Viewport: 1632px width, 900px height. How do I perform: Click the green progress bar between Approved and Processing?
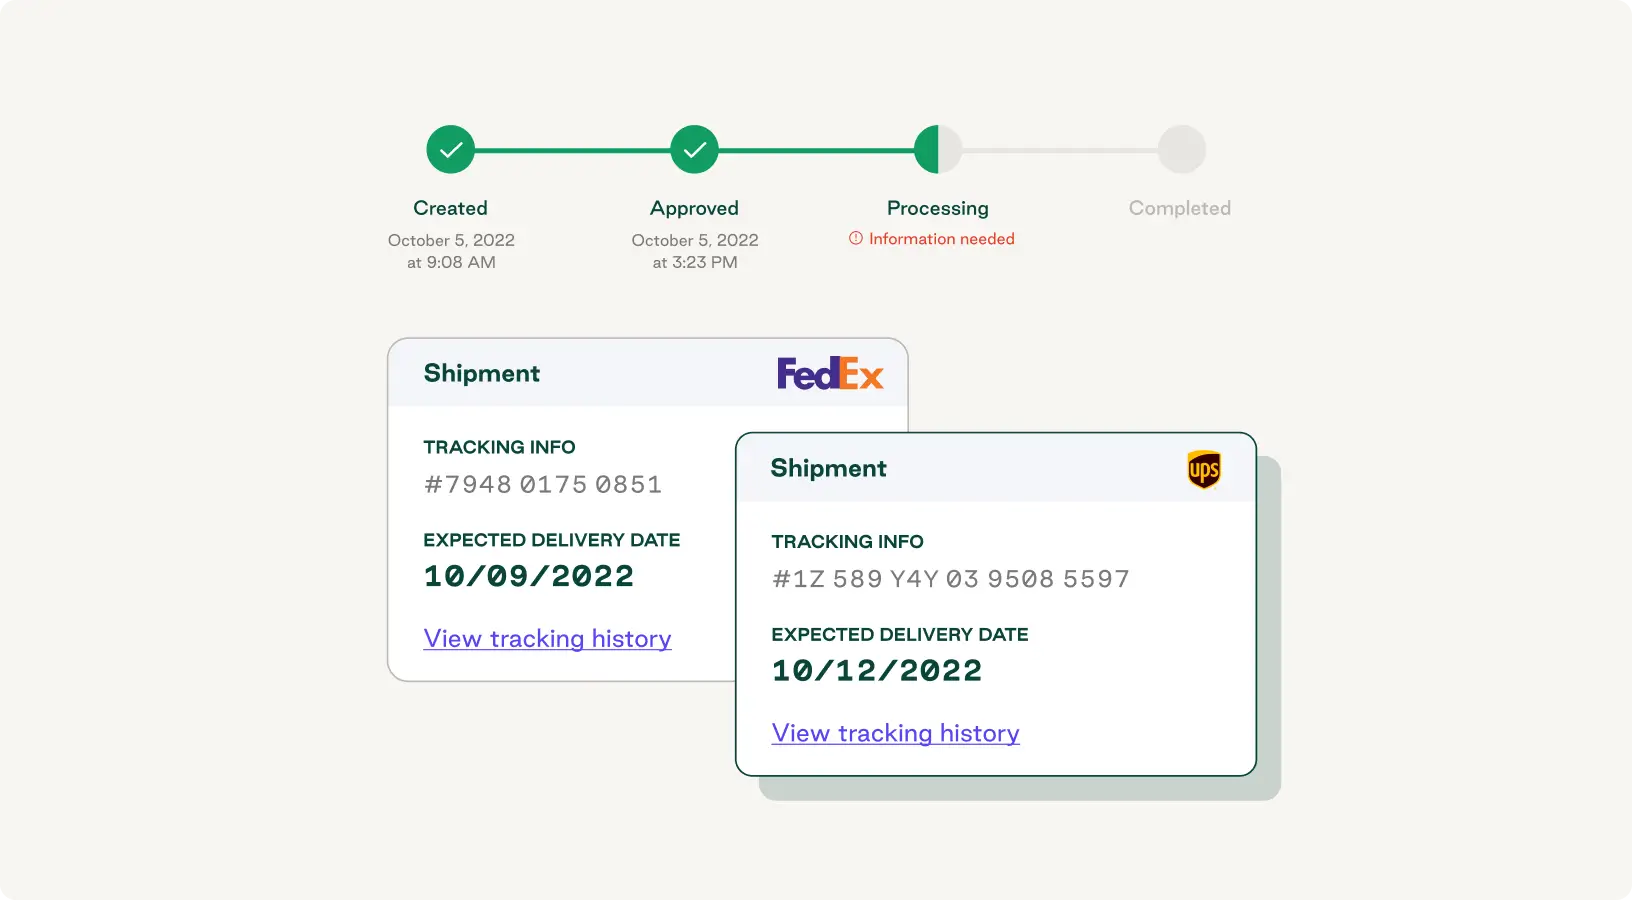tap(815, 148)
